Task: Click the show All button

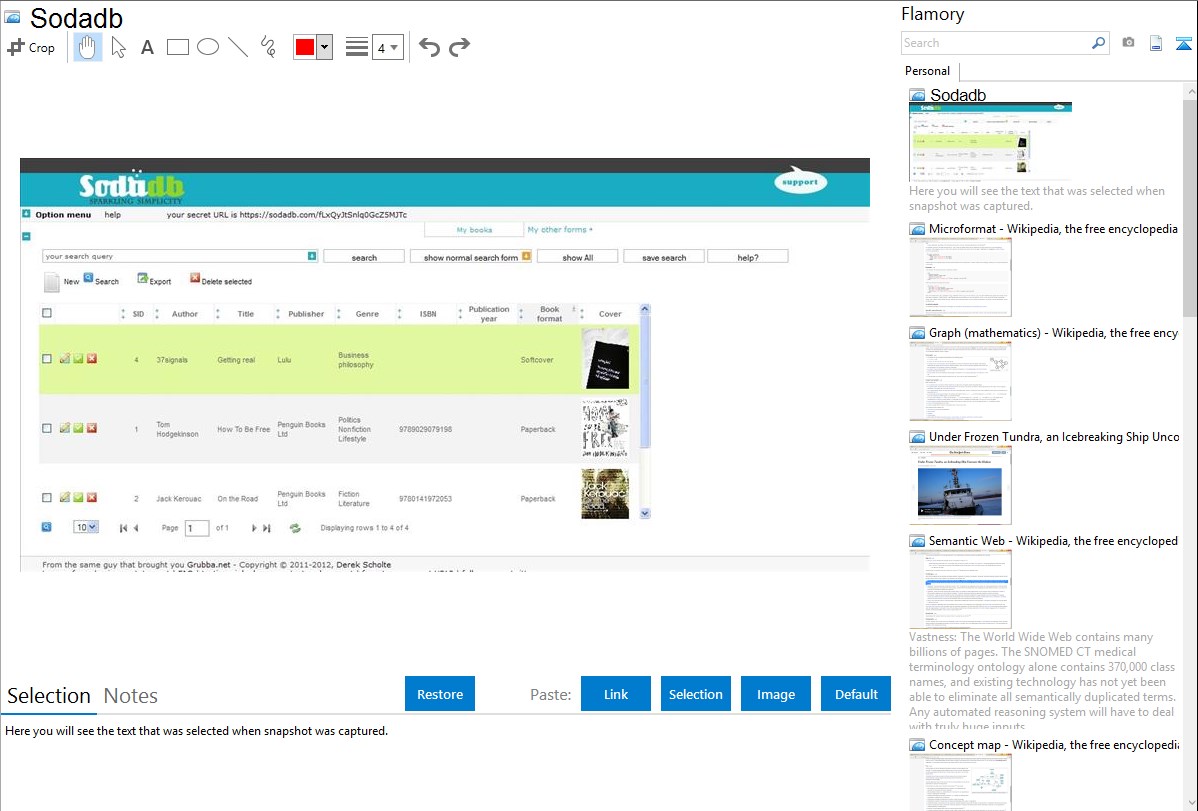Action: 578,257
